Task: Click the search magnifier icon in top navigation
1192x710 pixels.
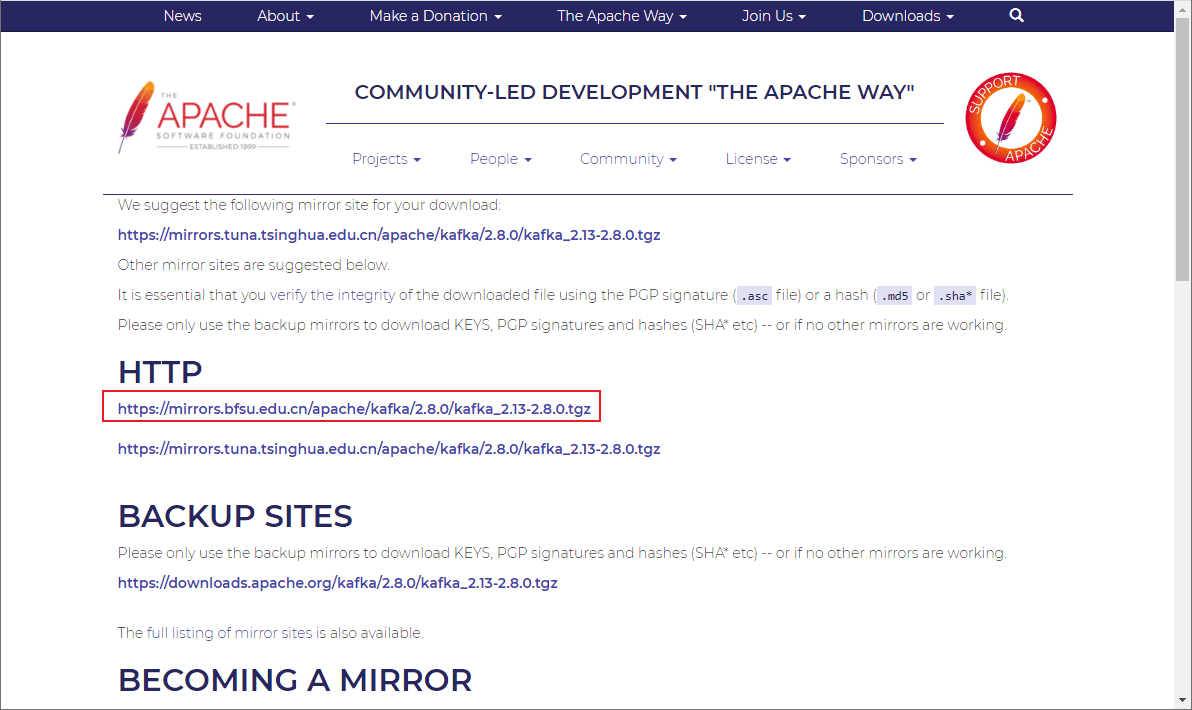Action: point(1016,15)
